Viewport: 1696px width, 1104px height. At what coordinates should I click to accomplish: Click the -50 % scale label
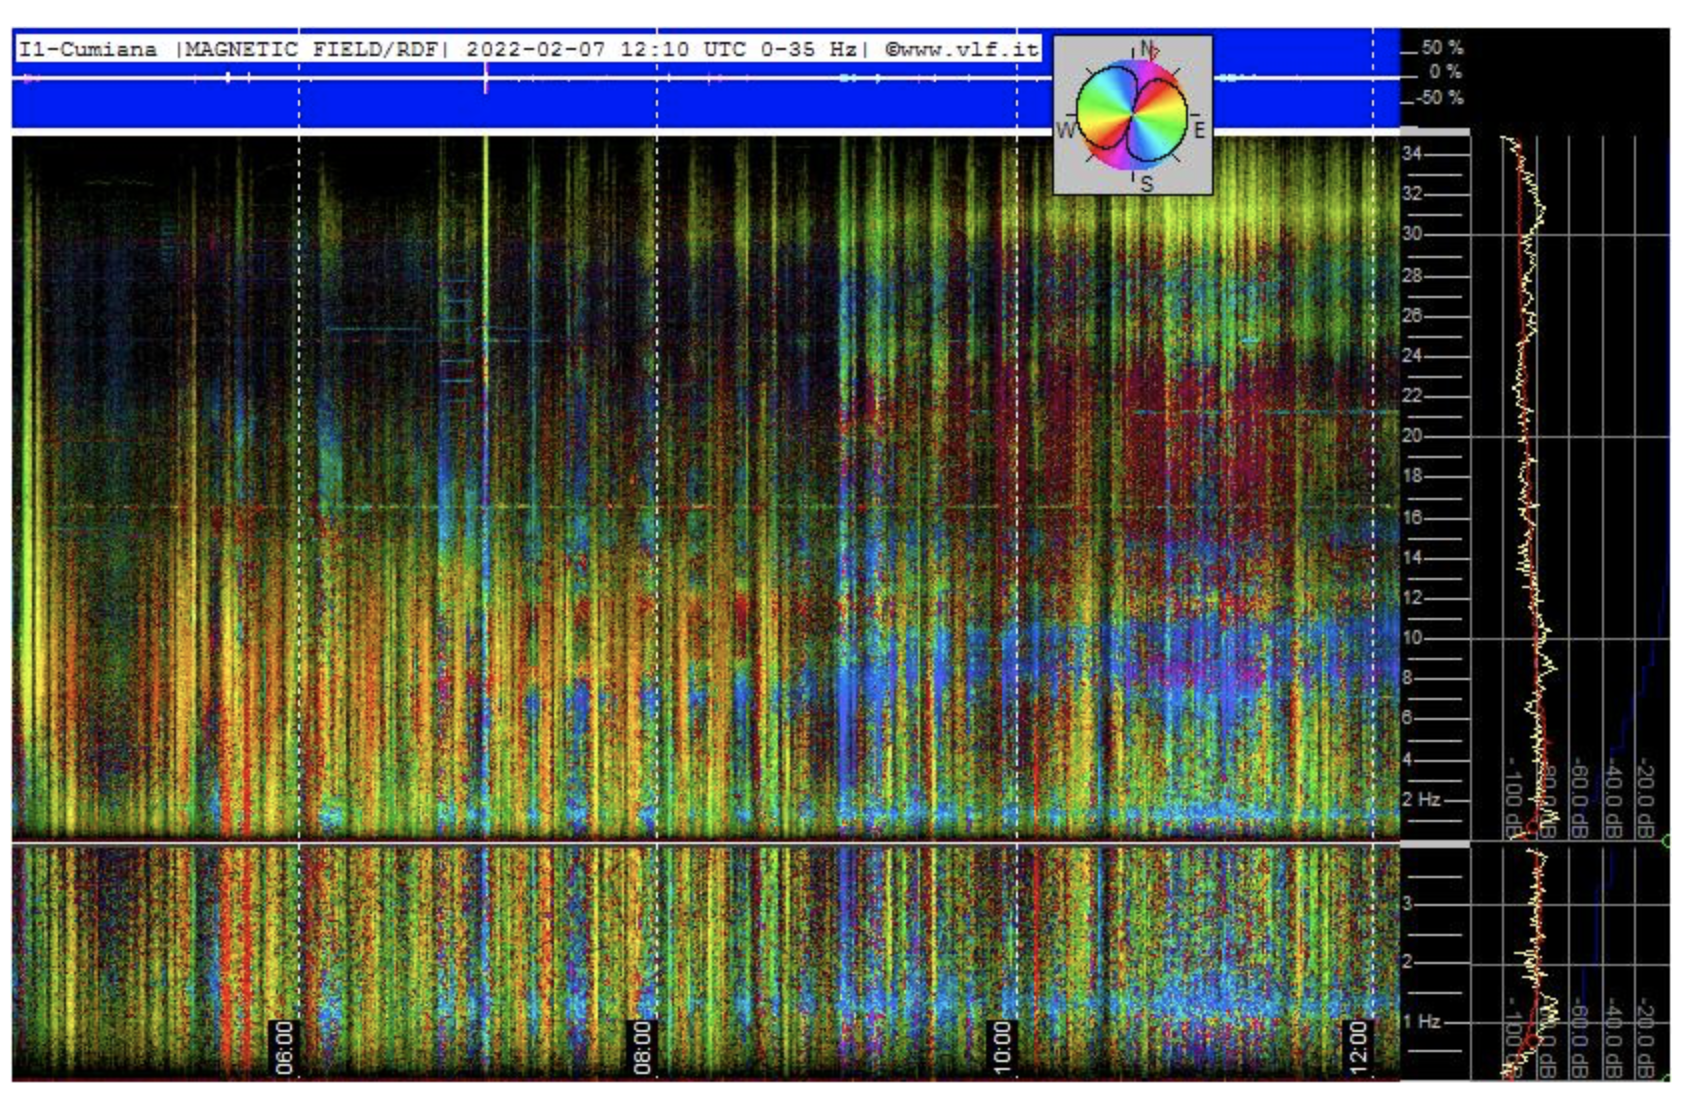point(1440,97)
